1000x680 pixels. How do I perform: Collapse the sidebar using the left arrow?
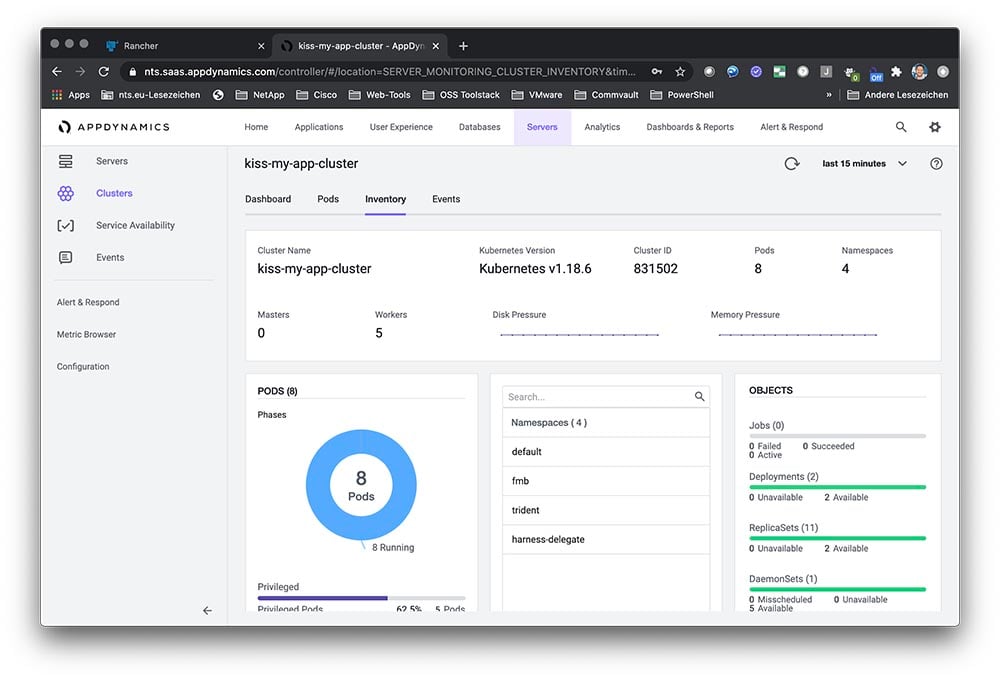pyautogui.click(x=207, y=610)
